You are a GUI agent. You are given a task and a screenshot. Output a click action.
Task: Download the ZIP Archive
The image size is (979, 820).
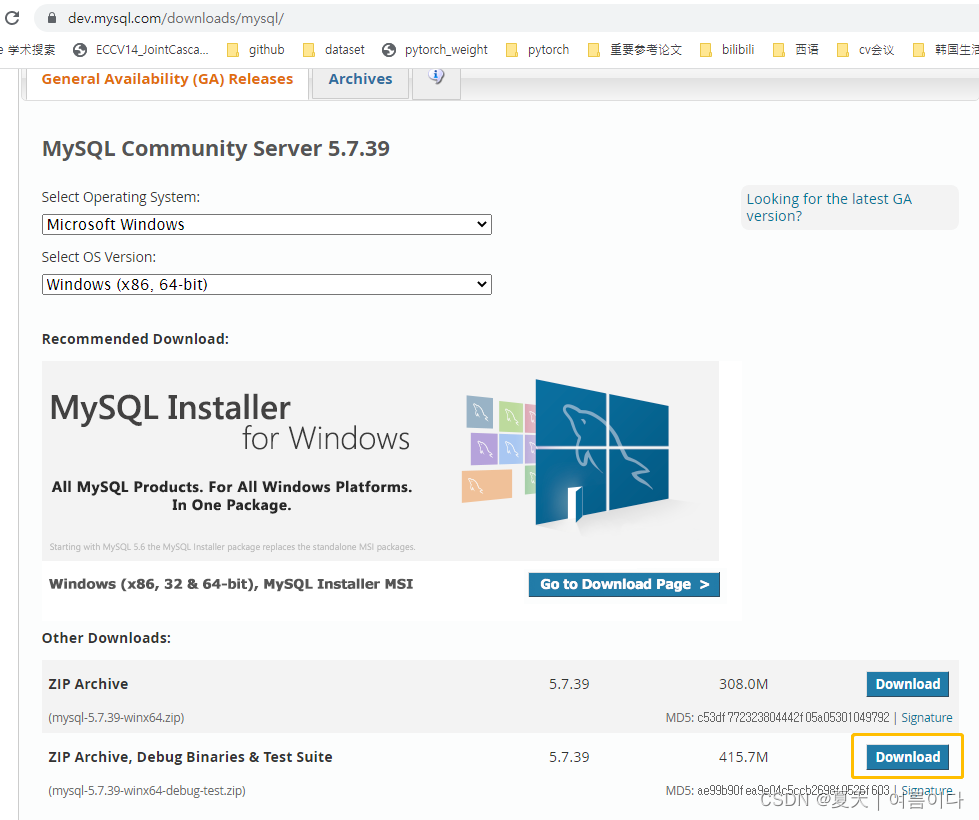[907, 684]
